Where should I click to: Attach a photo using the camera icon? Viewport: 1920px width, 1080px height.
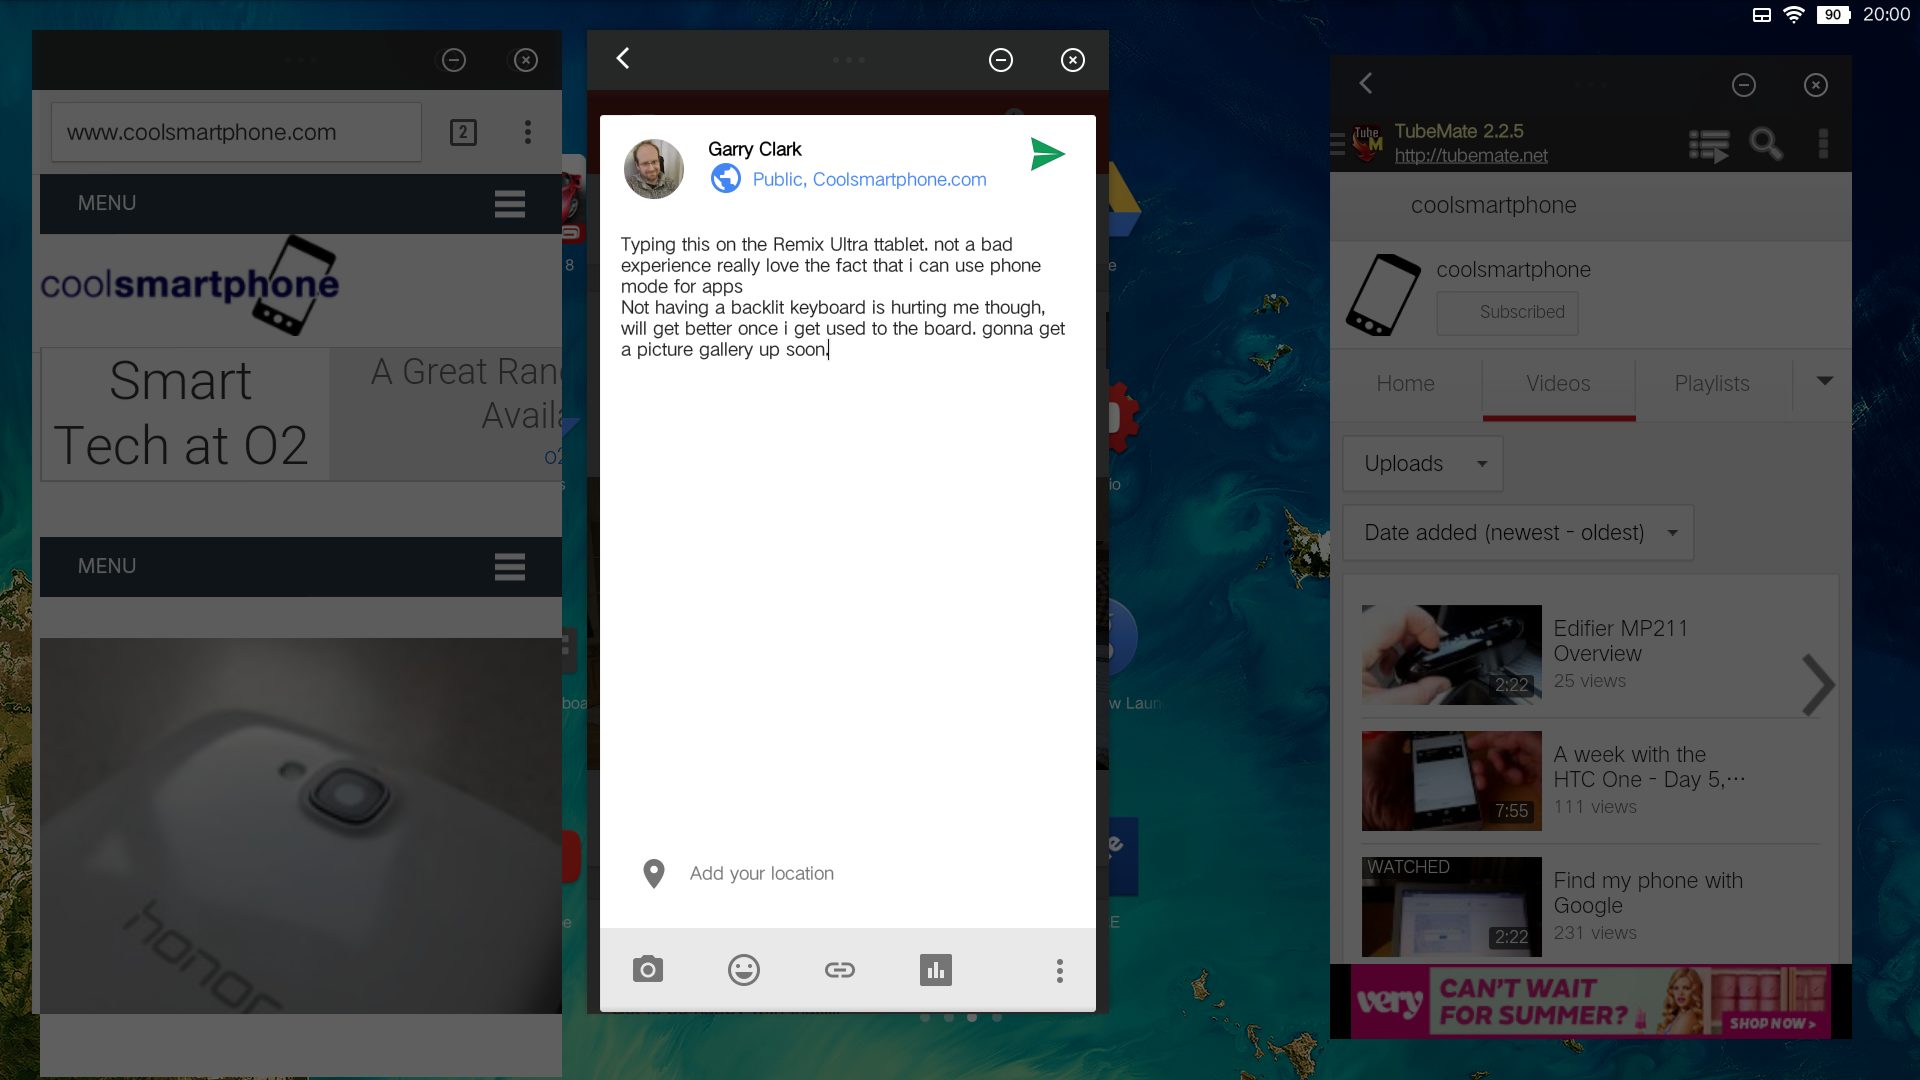[648, 970]
